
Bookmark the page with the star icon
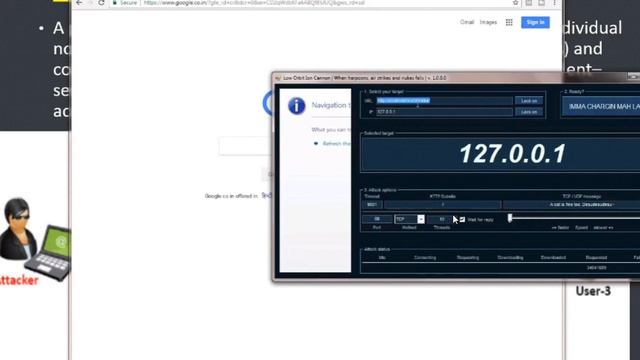coord(516,3)
